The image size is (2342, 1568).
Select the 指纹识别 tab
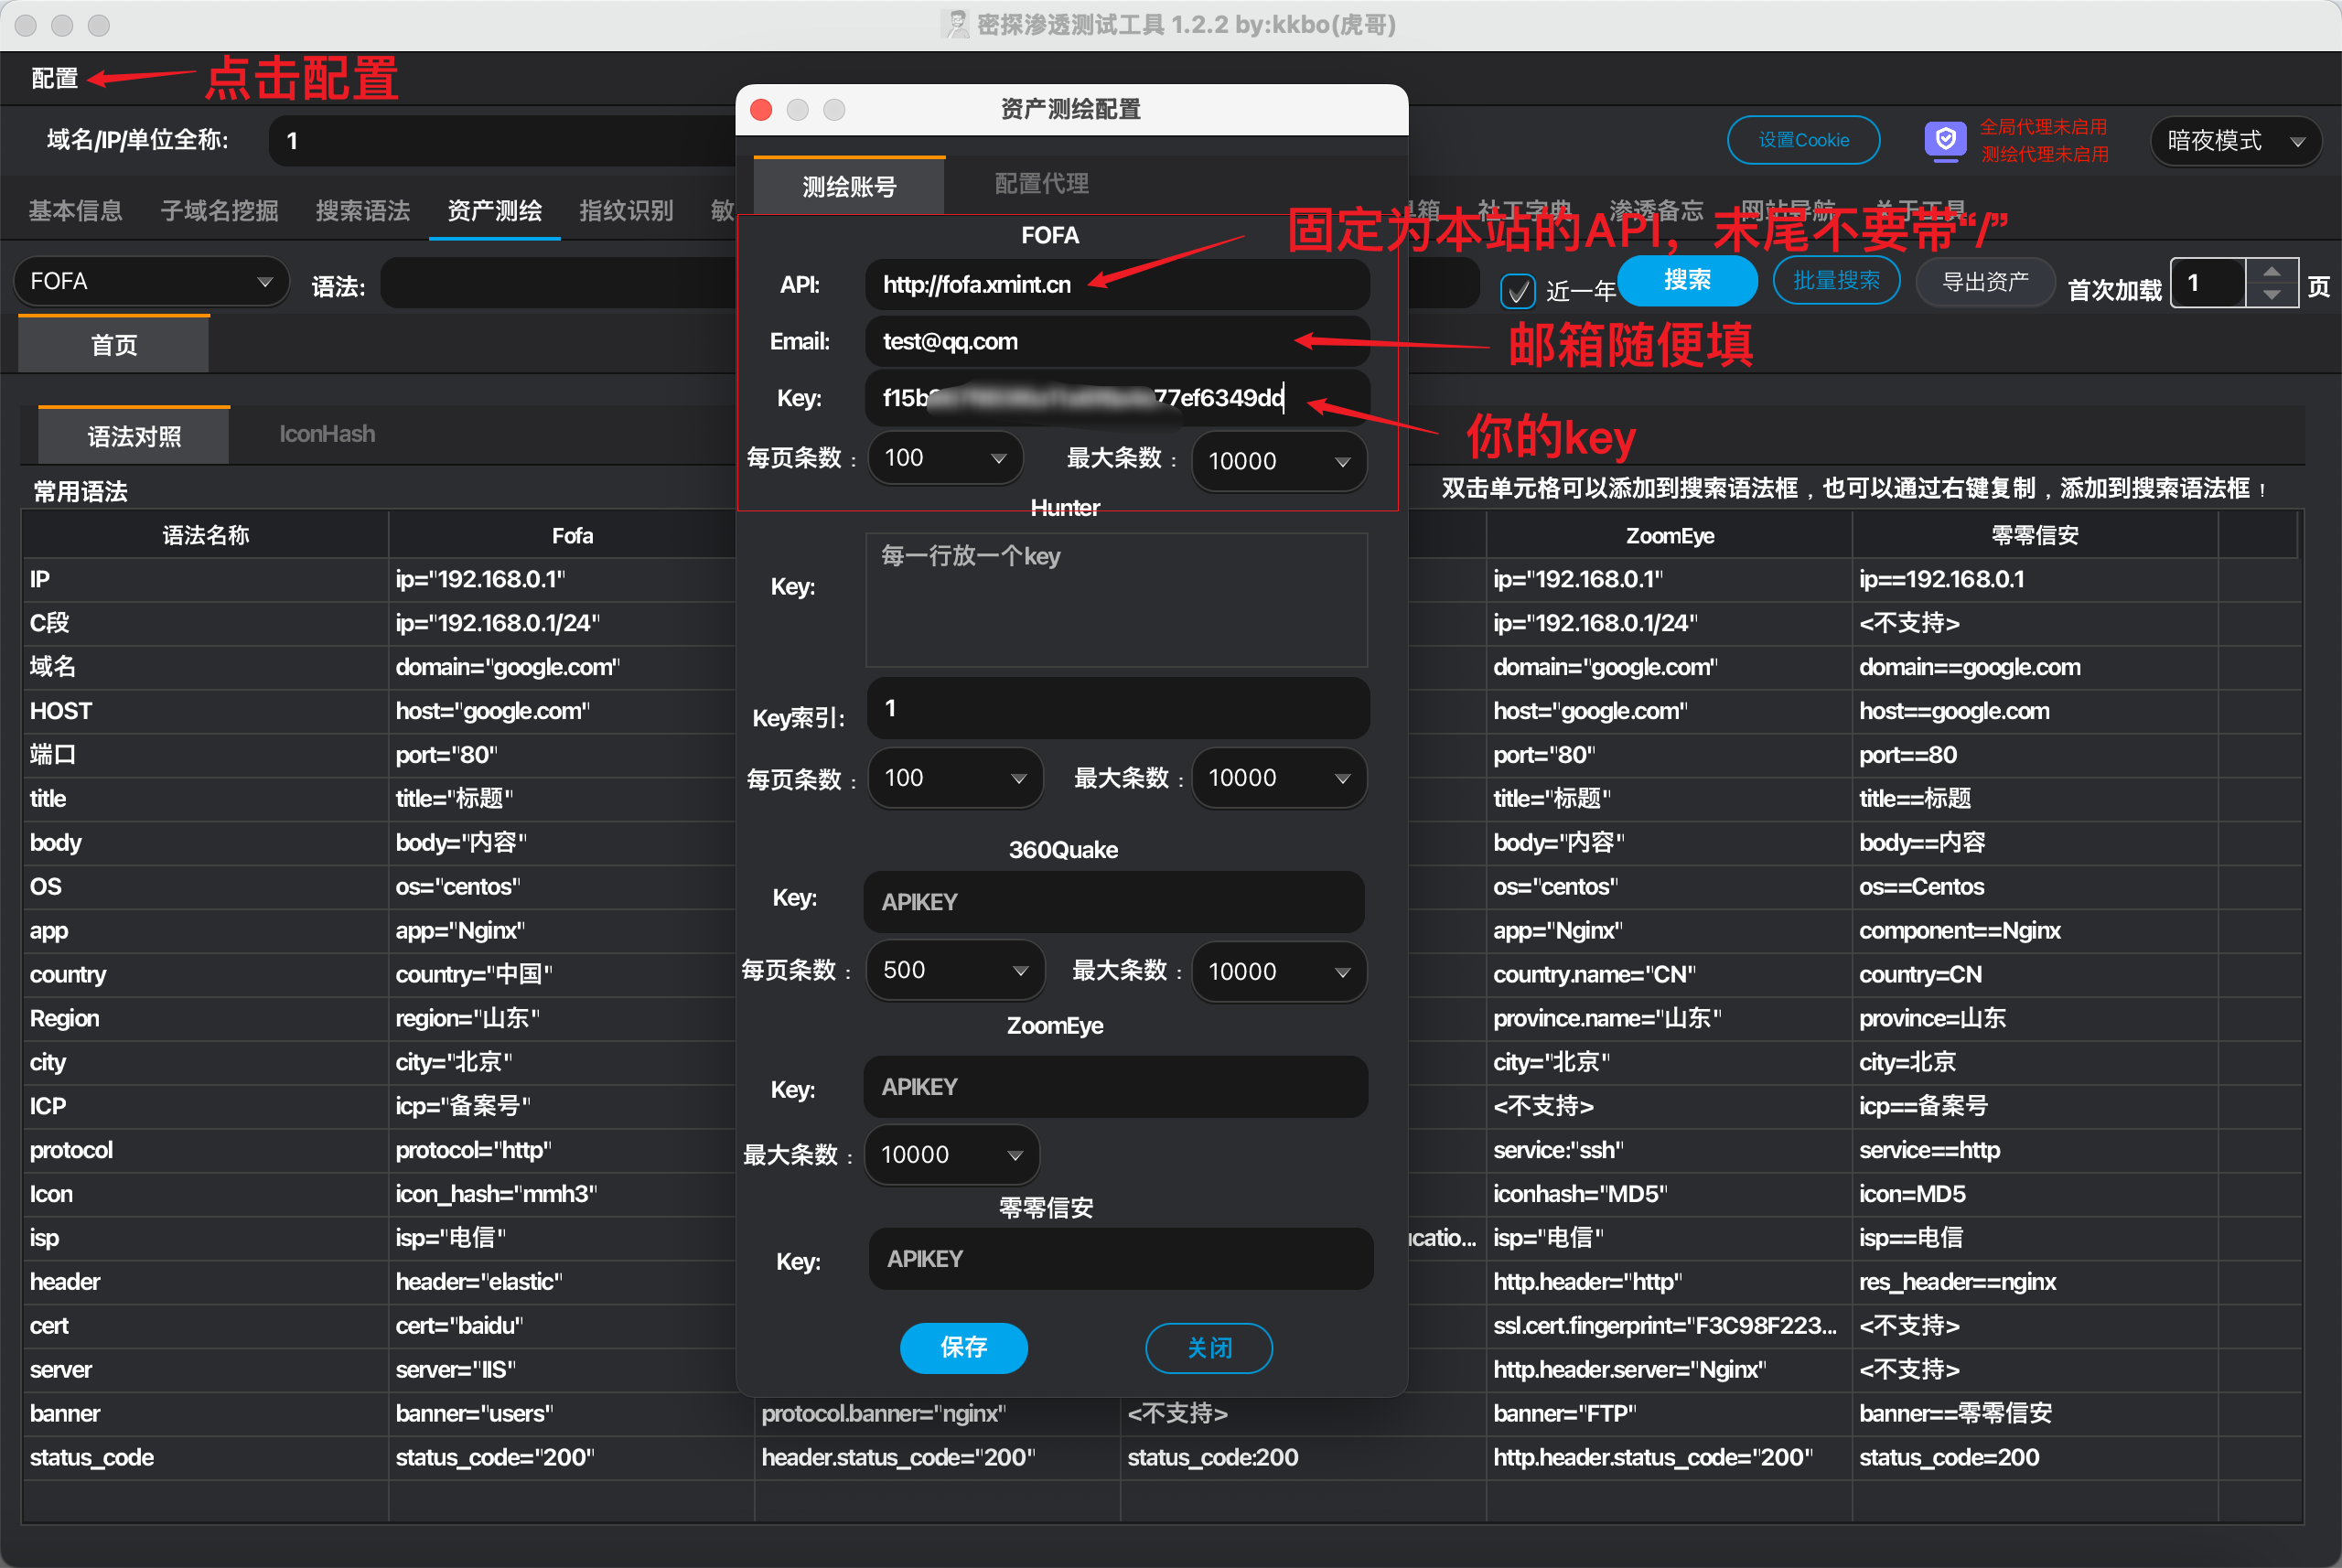point(626,211)
